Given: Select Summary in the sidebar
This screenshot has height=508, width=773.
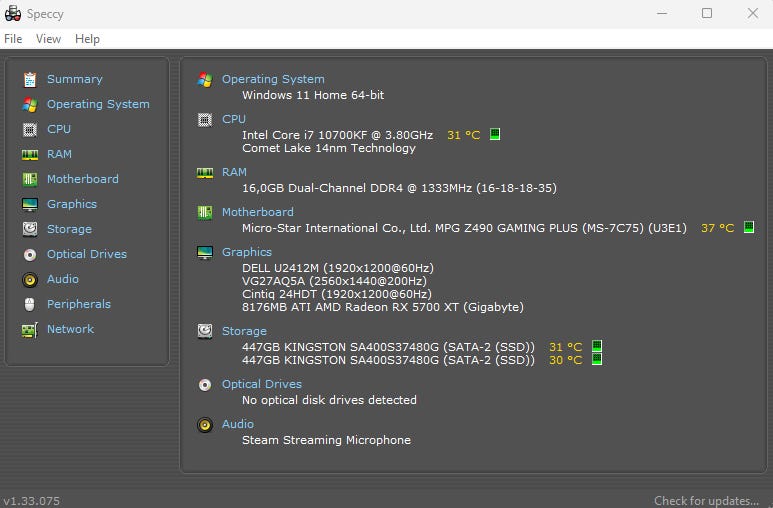Looking at the screenshot, I should [74, 79].
